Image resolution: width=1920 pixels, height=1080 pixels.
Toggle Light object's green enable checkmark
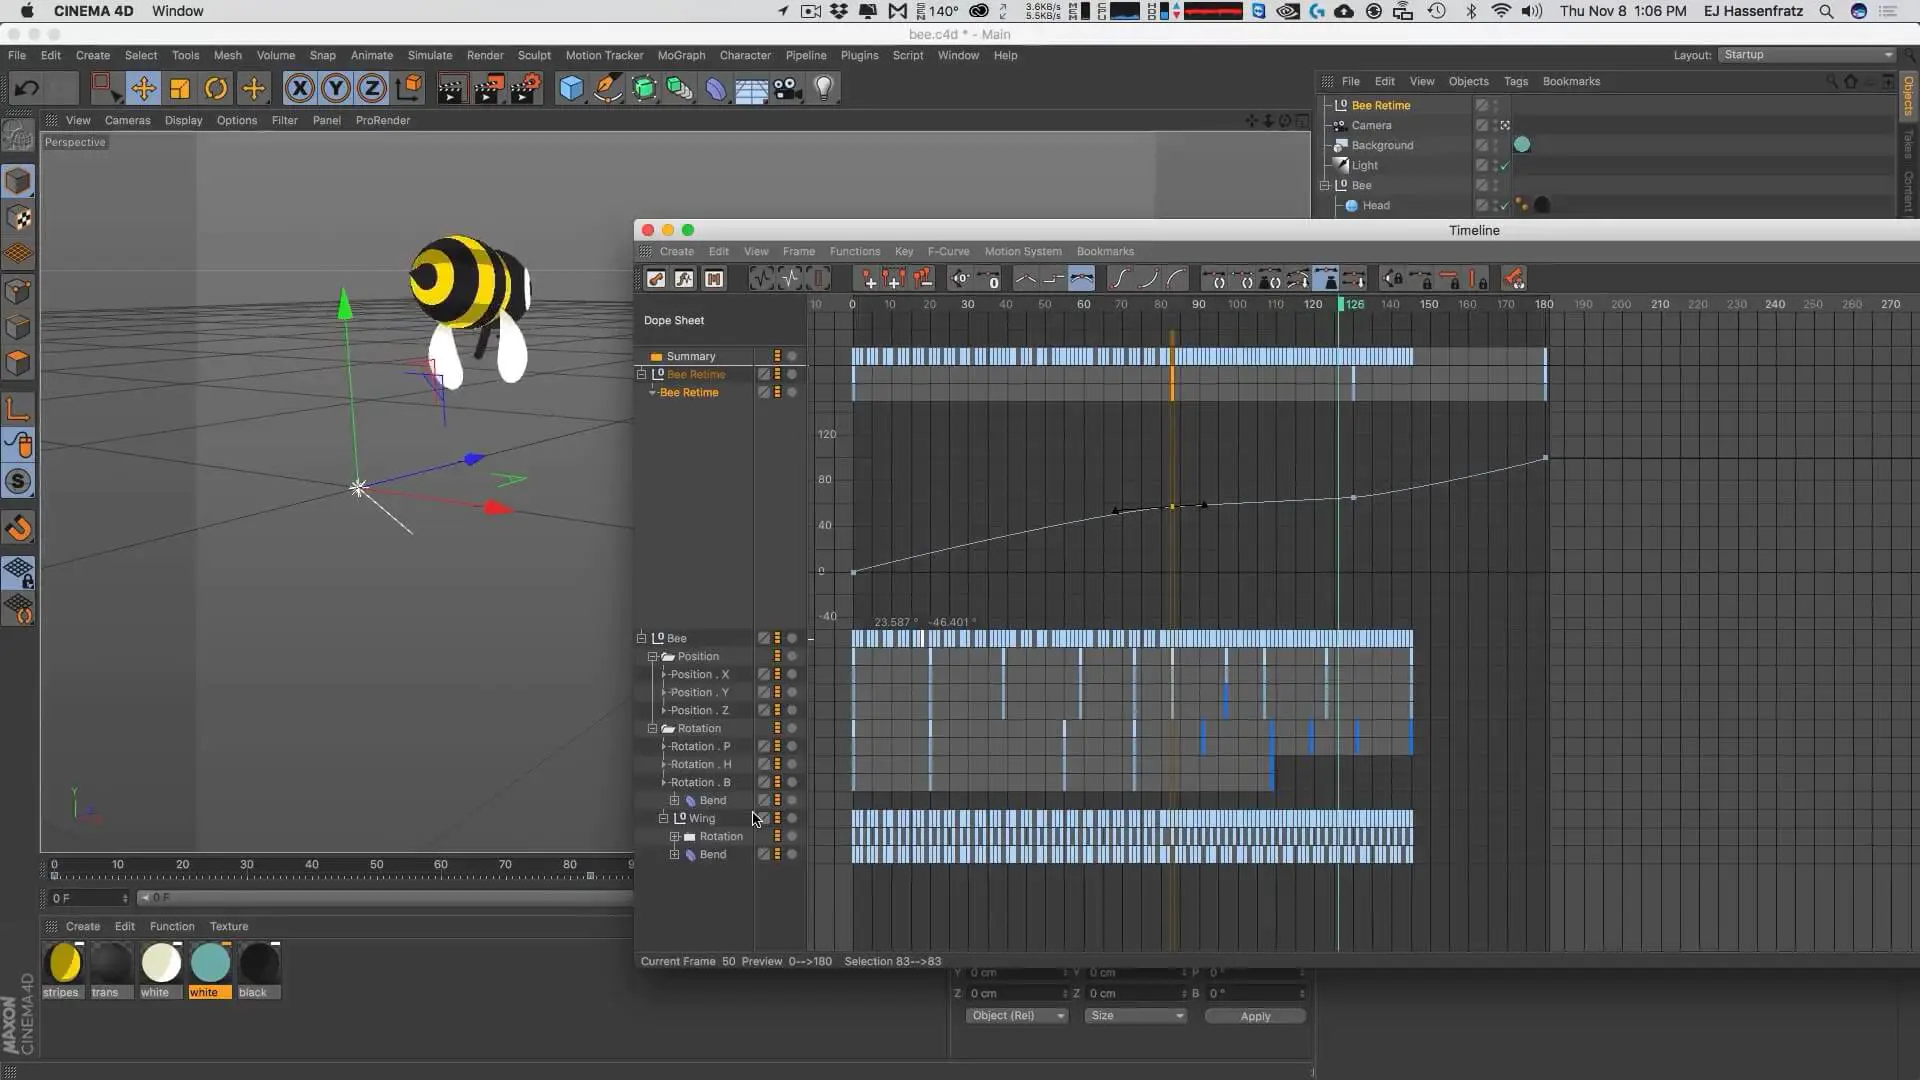1505,166
